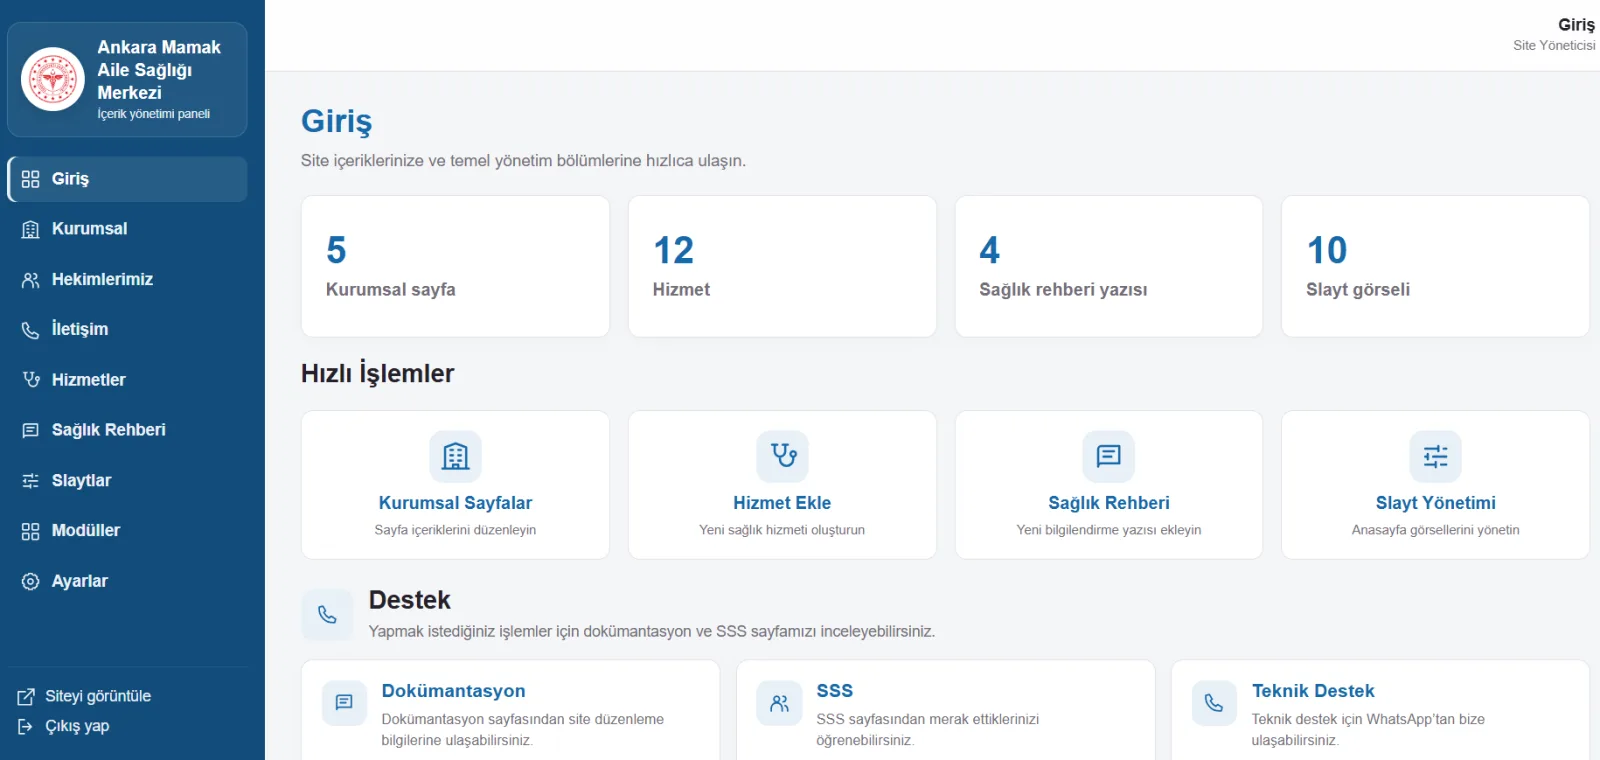Click the document icon in Dokümantasyon card
The width and height of the screenshot is (1600, 760).
344,703
